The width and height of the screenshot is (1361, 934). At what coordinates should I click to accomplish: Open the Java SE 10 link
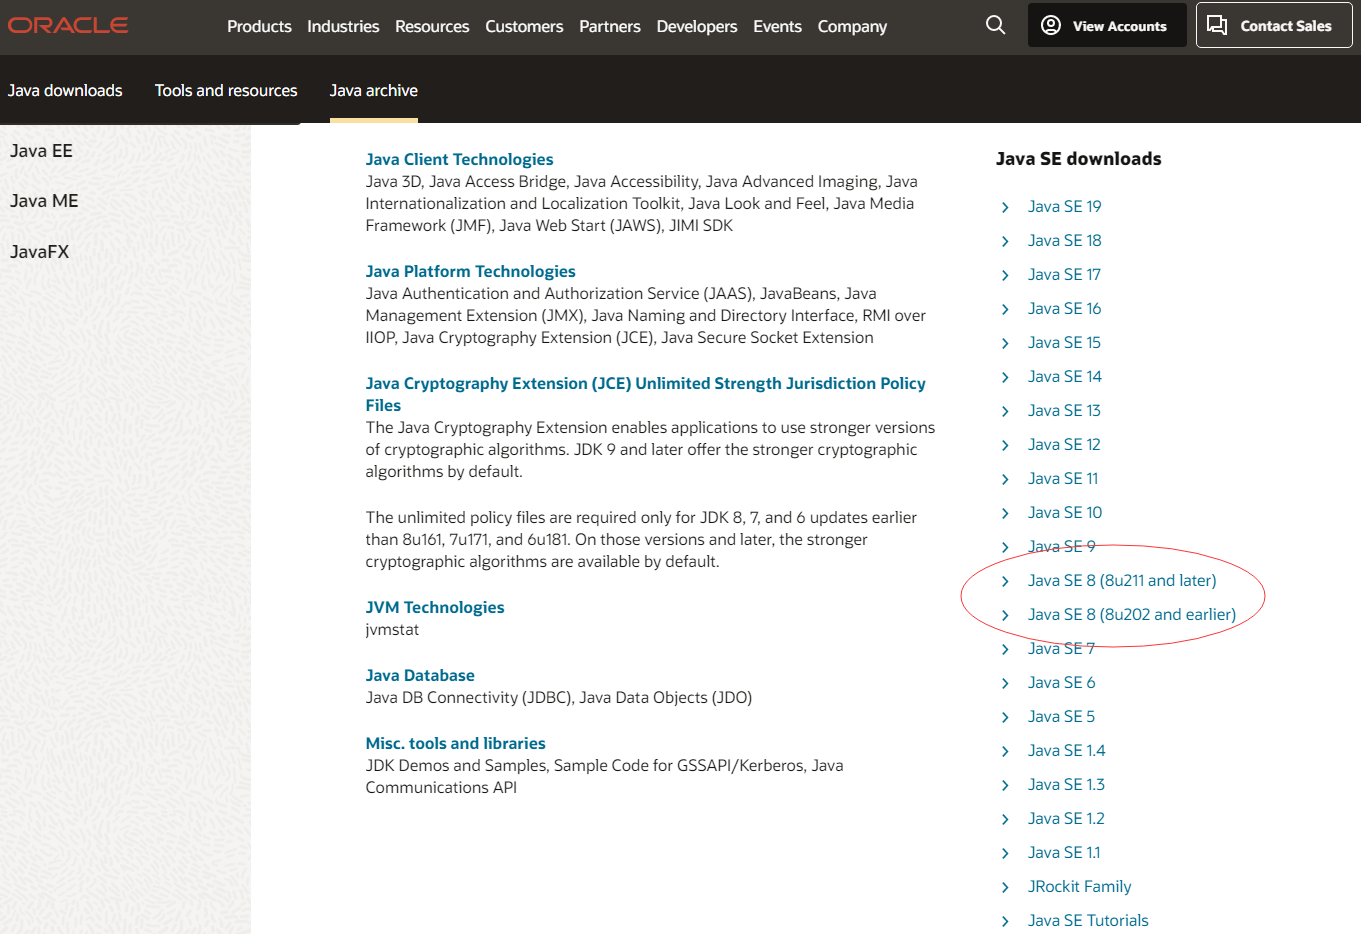pos(1065,512)
